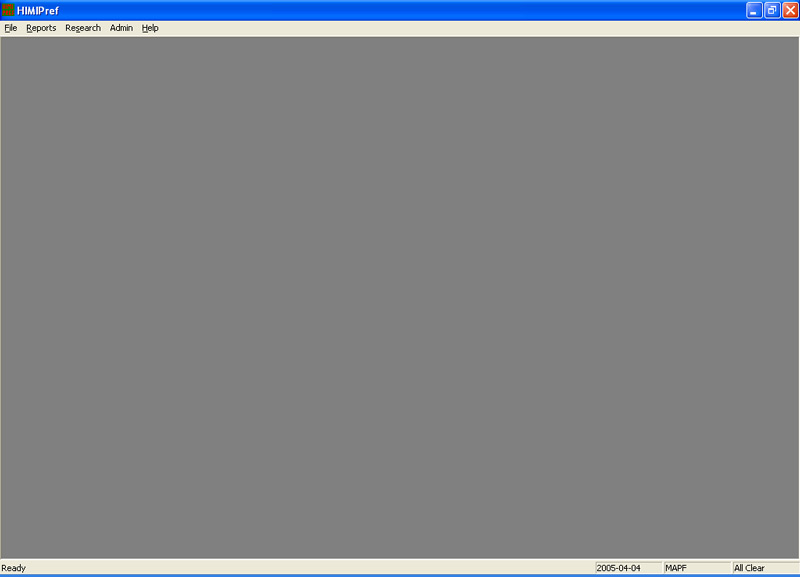Click the MAPF status bar entry
Image resolution: width=800 pixels, height=577 pixels.
click(x=697, y=568)
